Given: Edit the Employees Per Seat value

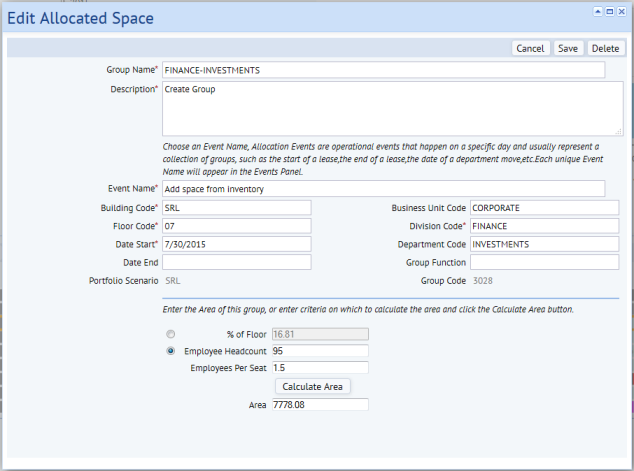Looking at the screenshot, I should pos(320,368).
